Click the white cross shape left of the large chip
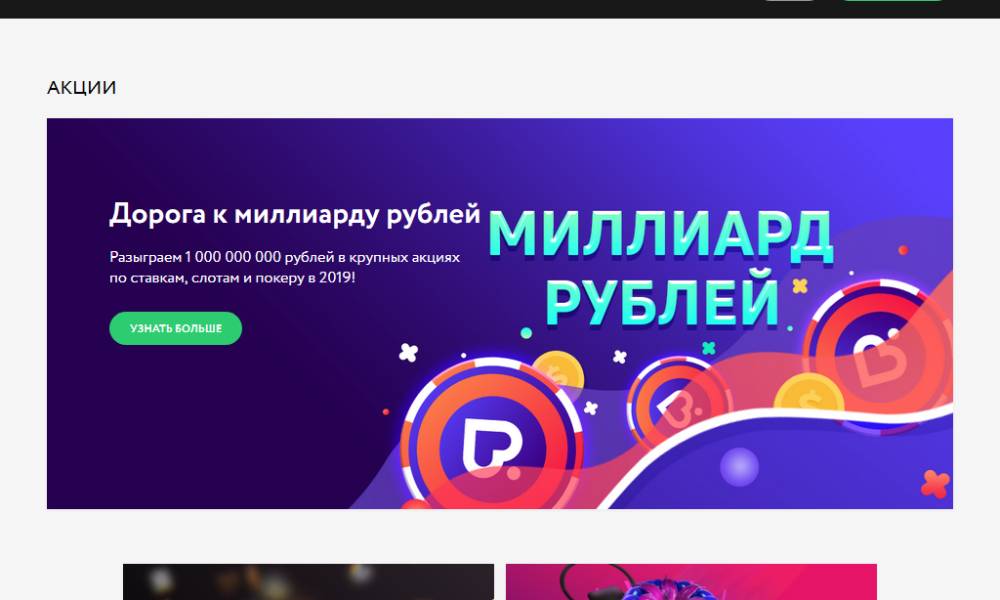 pyautogui.click(x=408, y=352)
